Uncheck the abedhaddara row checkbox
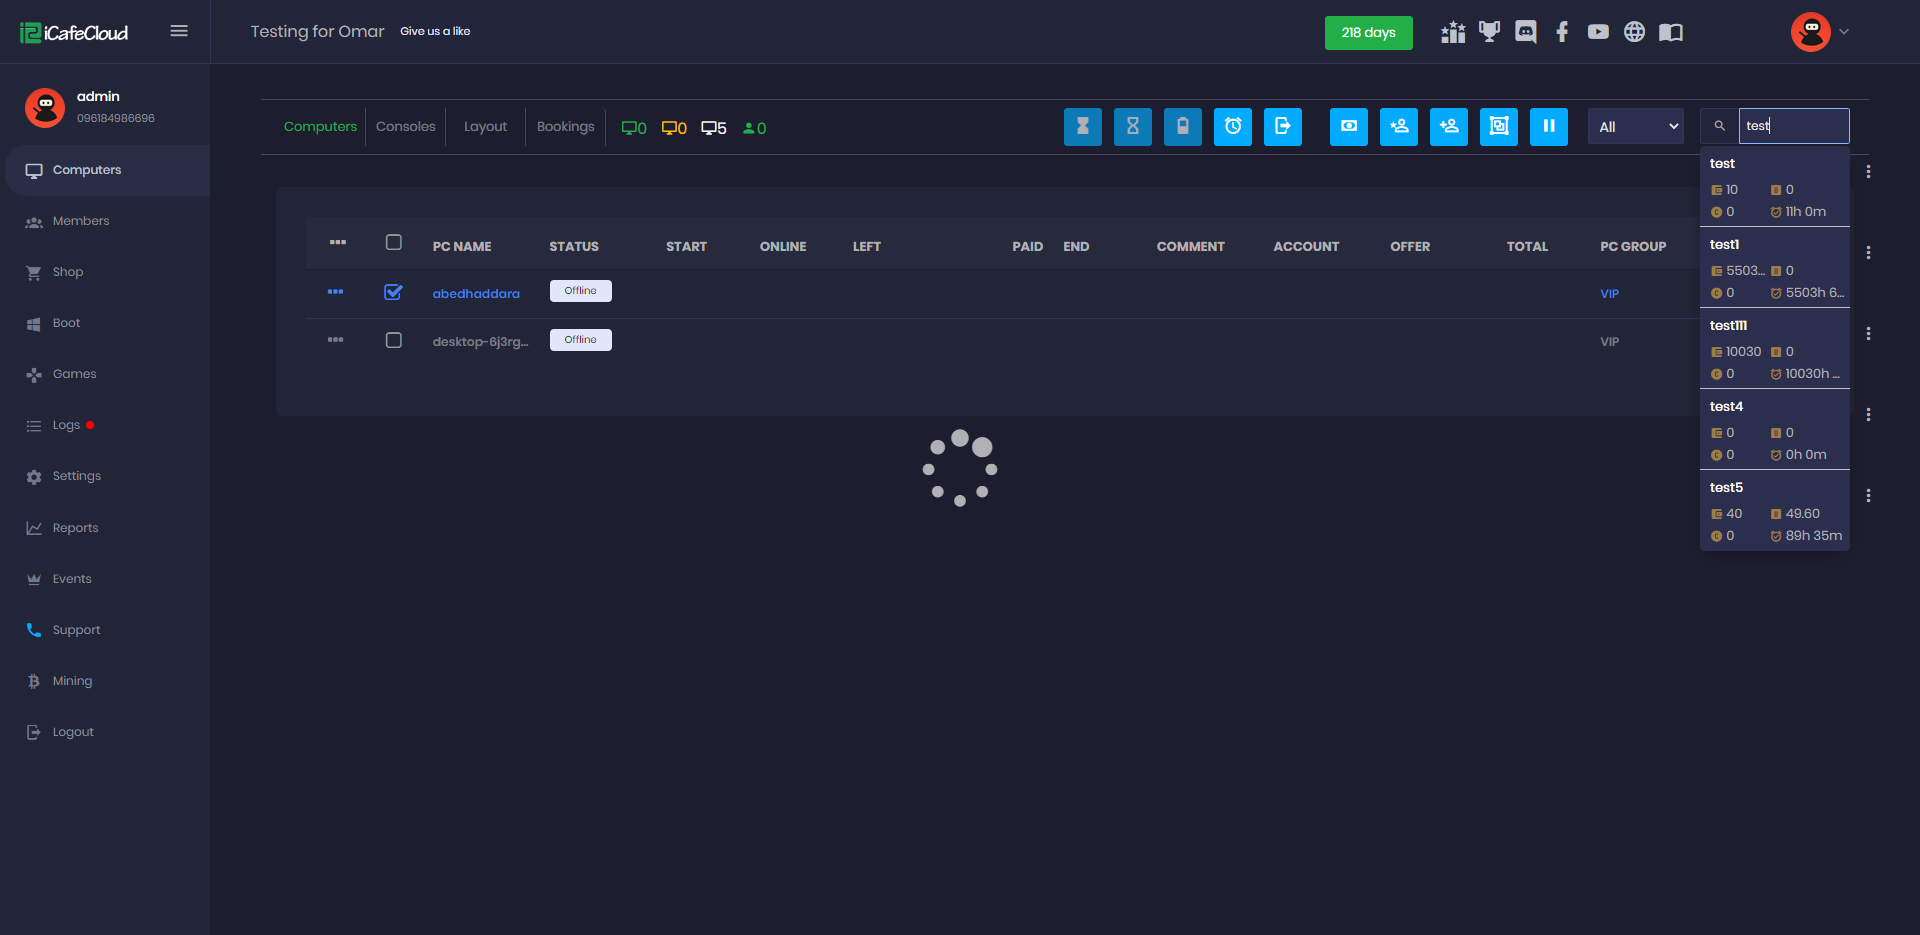The image size is (1920, 935). (x=393, y=292)
